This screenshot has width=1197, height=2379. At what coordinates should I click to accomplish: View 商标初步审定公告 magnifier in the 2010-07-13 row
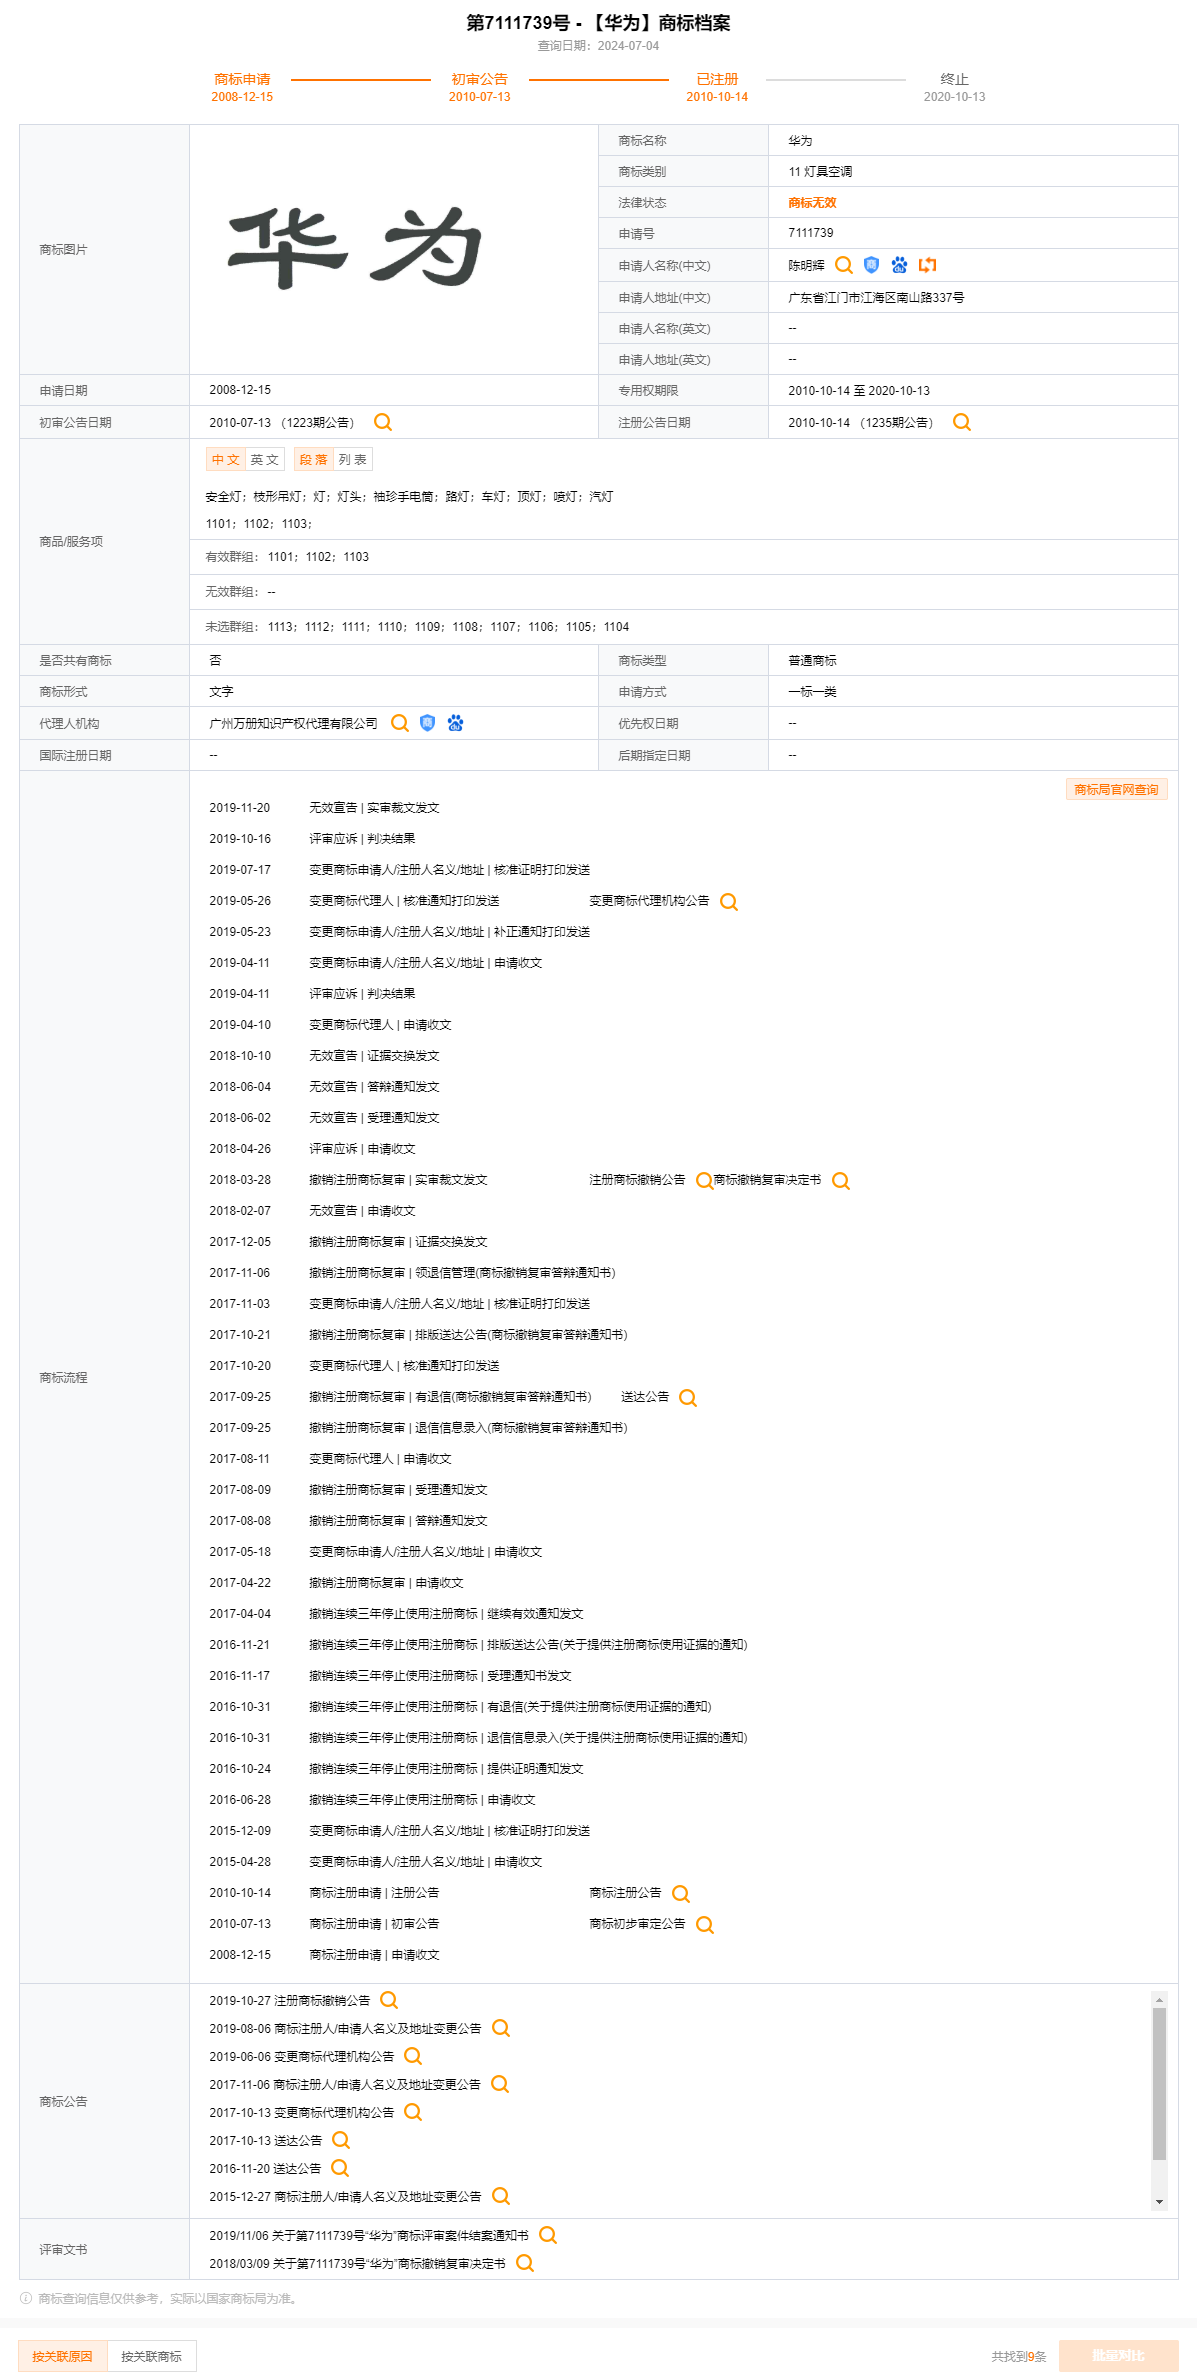(705, 1925)
